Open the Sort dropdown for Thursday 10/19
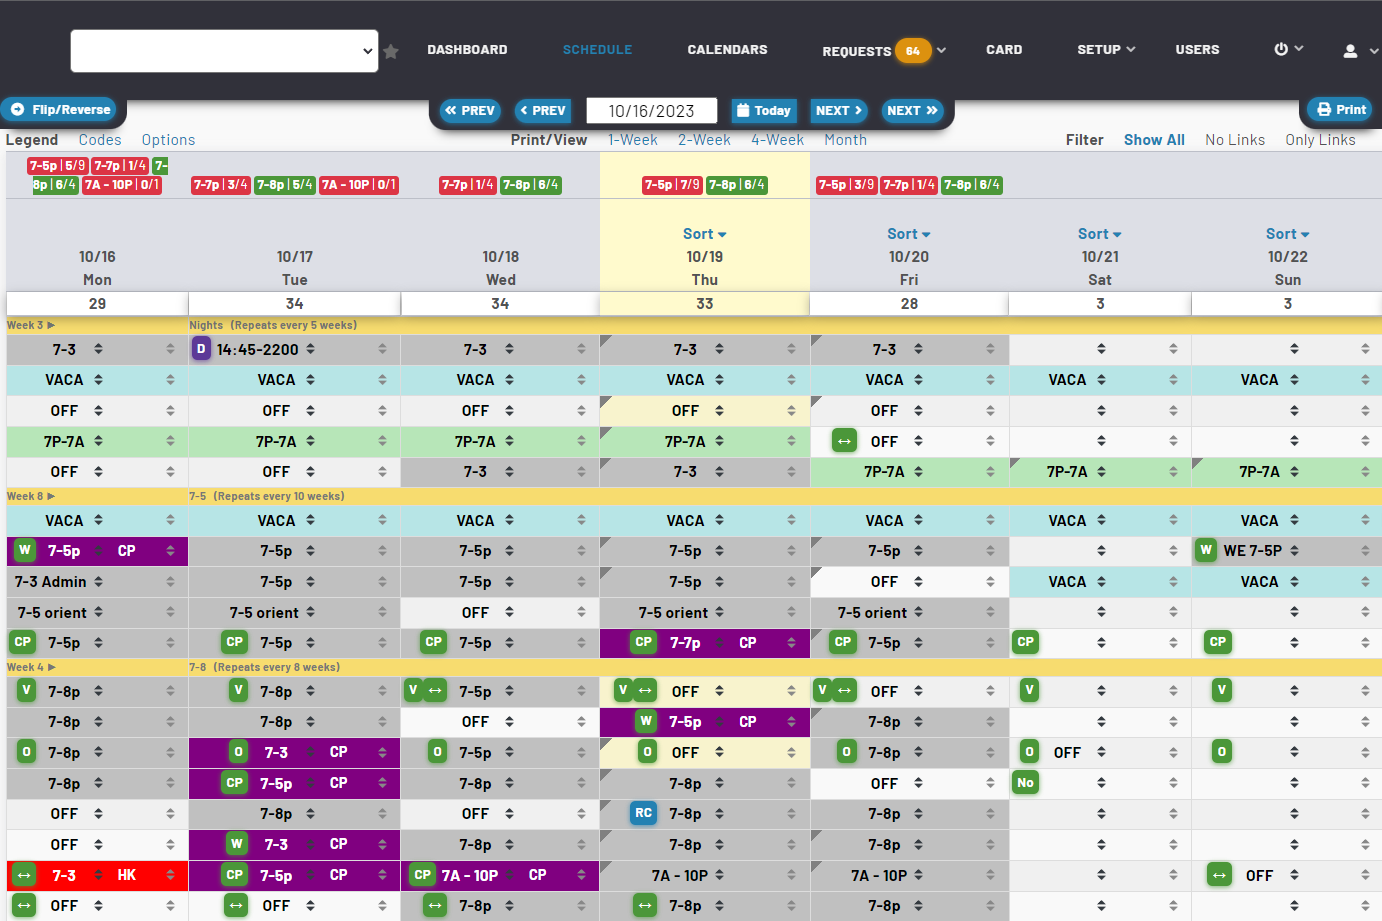This screenshot has height=921, width=1382. point(704,233)
